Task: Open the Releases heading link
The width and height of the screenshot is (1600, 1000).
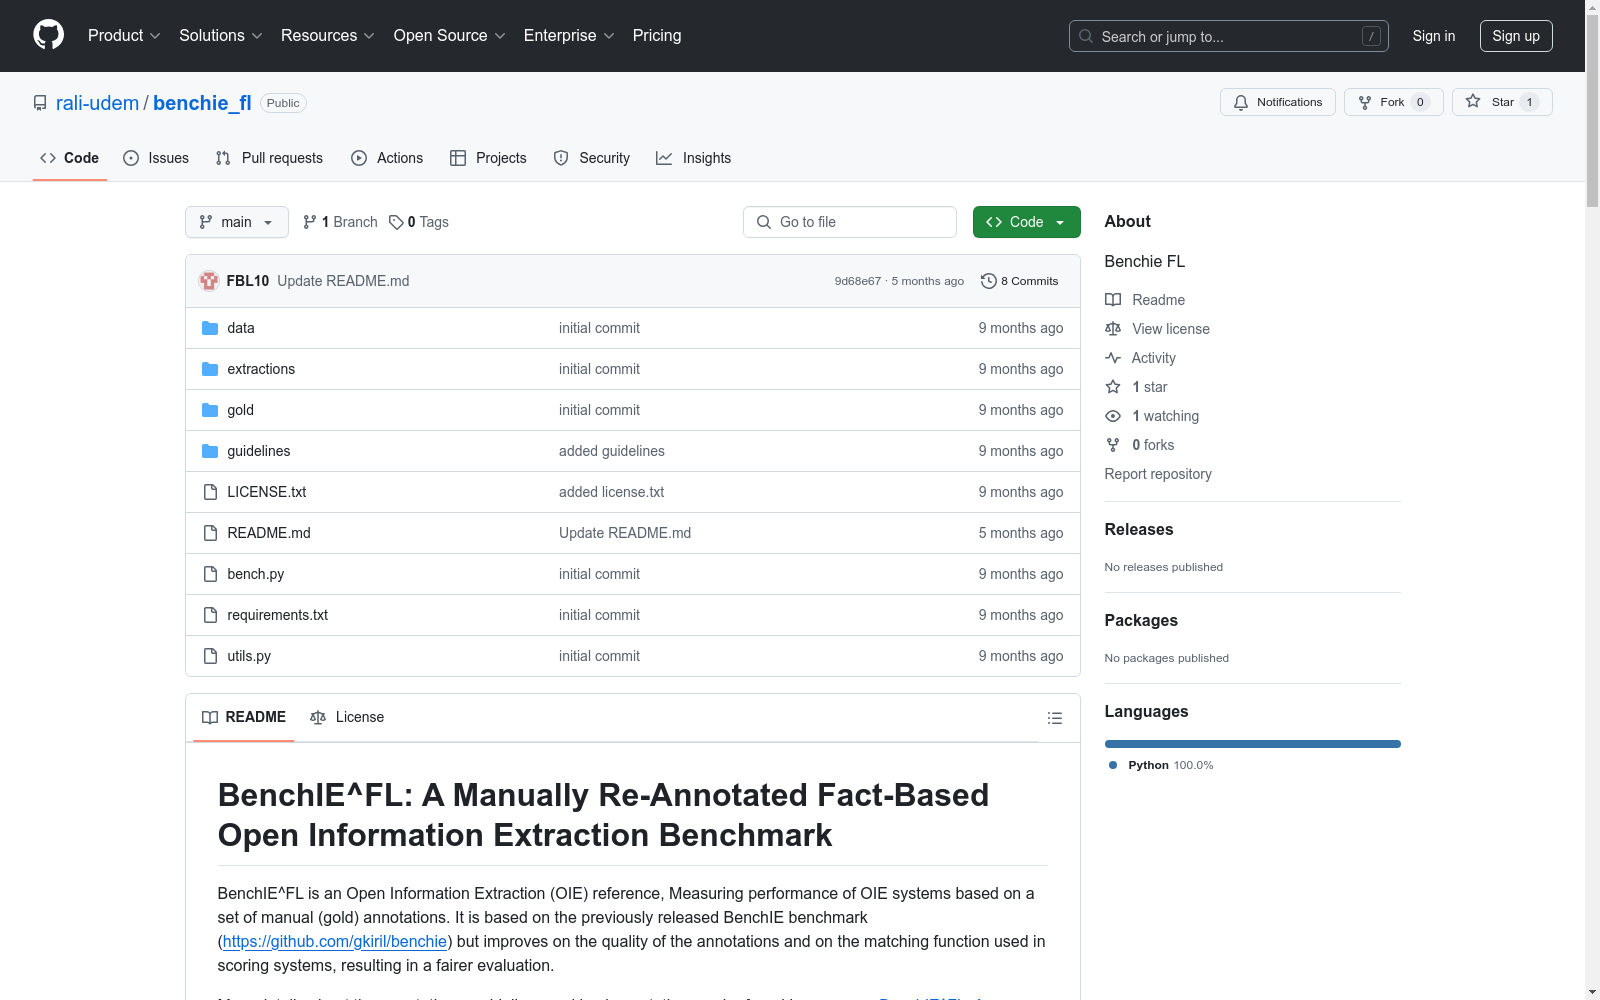Action: (1139, 530)
